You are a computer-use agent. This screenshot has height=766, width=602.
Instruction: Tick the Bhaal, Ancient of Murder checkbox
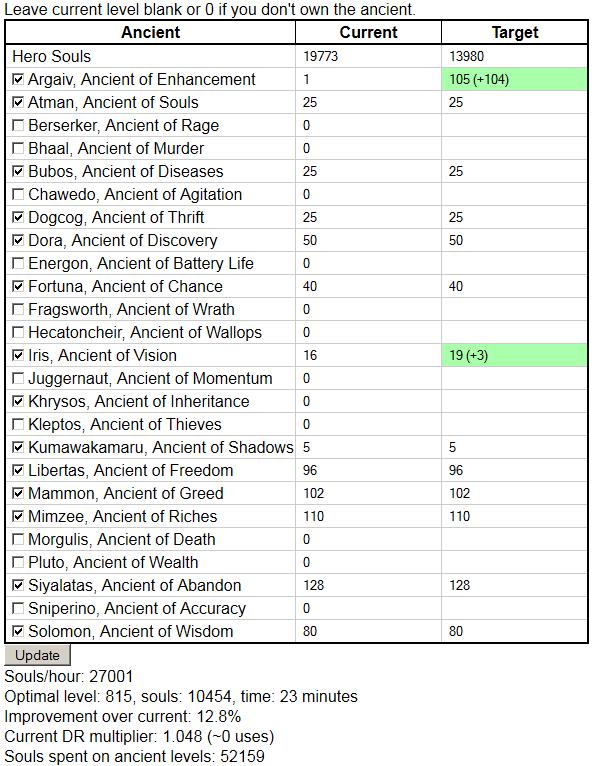point(18,148)
